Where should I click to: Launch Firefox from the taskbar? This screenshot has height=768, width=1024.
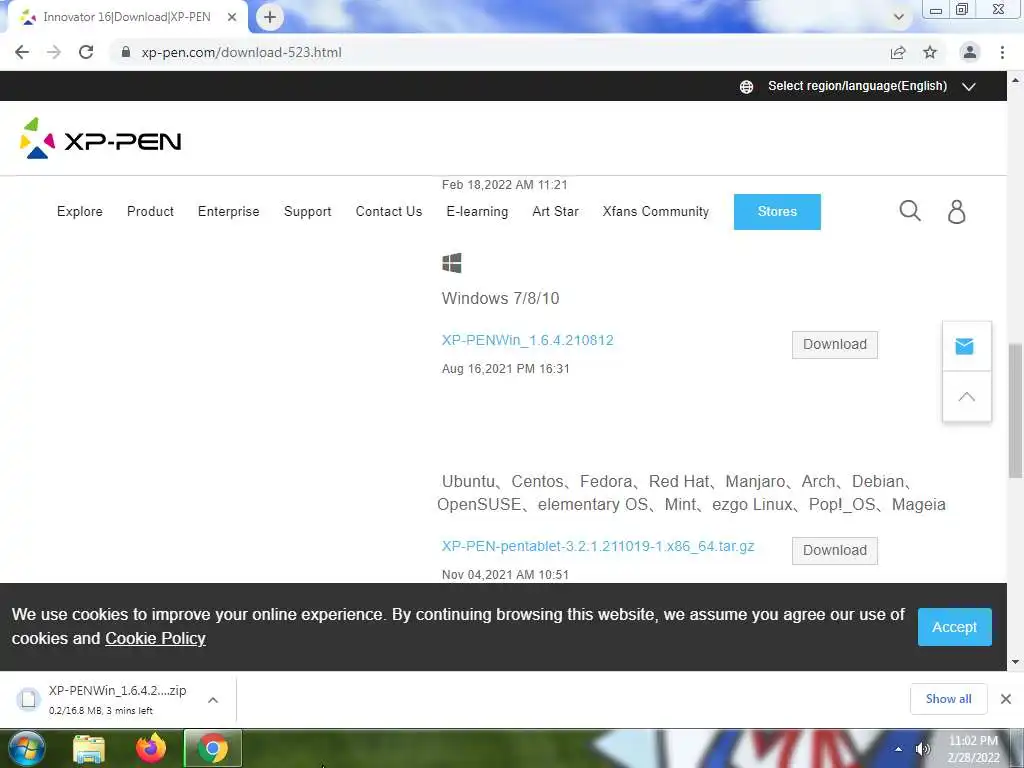tap(151, 748)
